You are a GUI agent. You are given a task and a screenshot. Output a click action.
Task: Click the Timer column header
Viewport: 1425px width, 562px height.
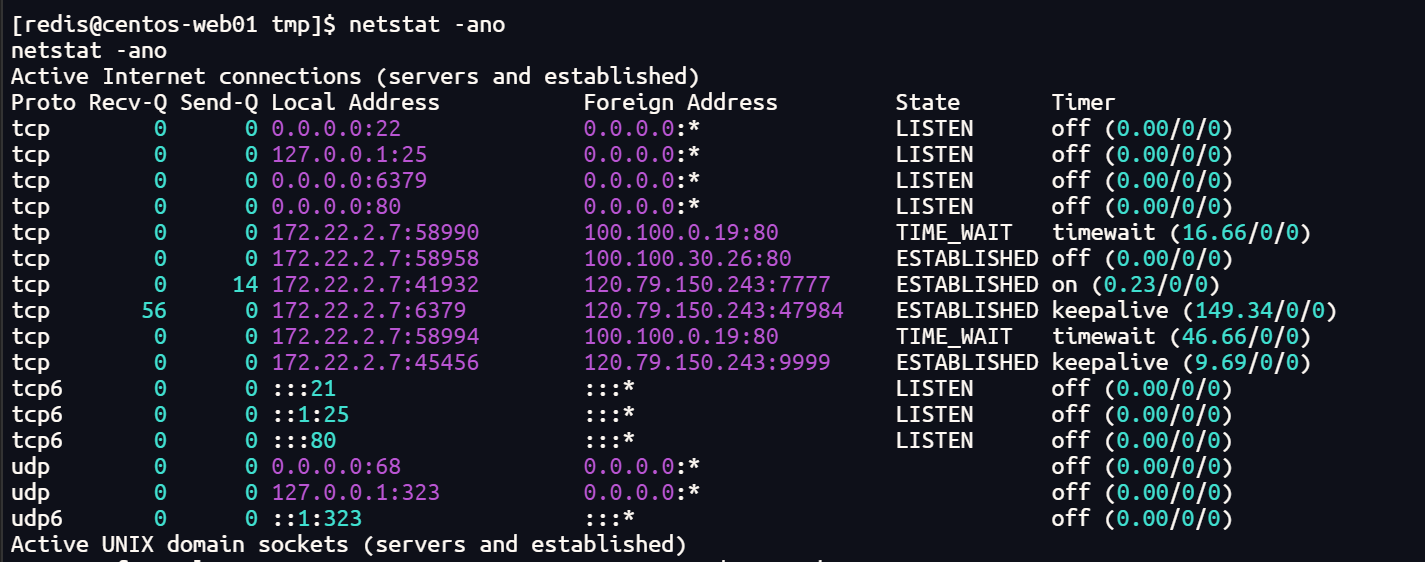pos(1083,102)
